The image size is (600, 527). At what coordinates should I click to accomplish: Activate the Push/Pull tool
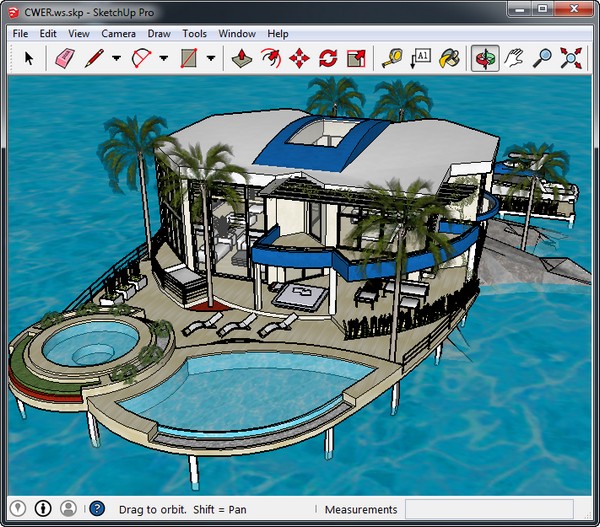pyautogui.click(x=241, y=58)
